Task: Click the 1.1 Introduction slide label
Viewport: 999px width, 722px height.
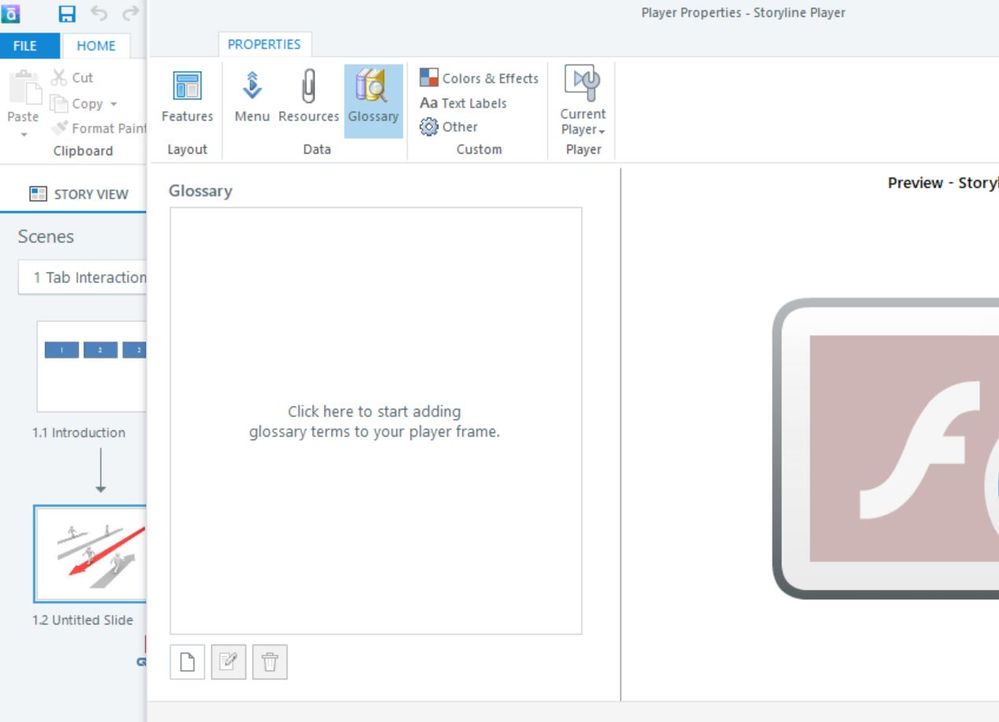Action: tap(79, 433)
